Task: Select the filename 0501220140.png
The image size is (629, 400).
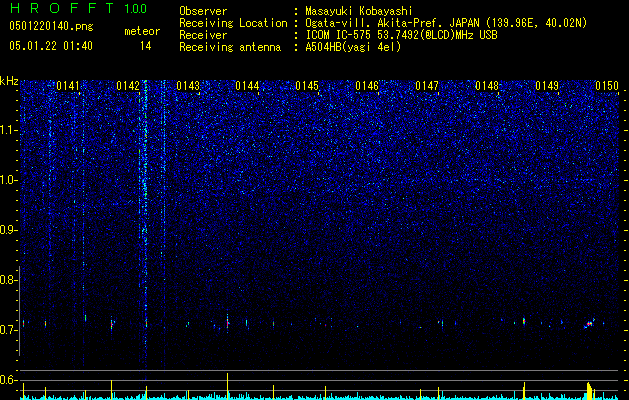Action: point(51,27)
